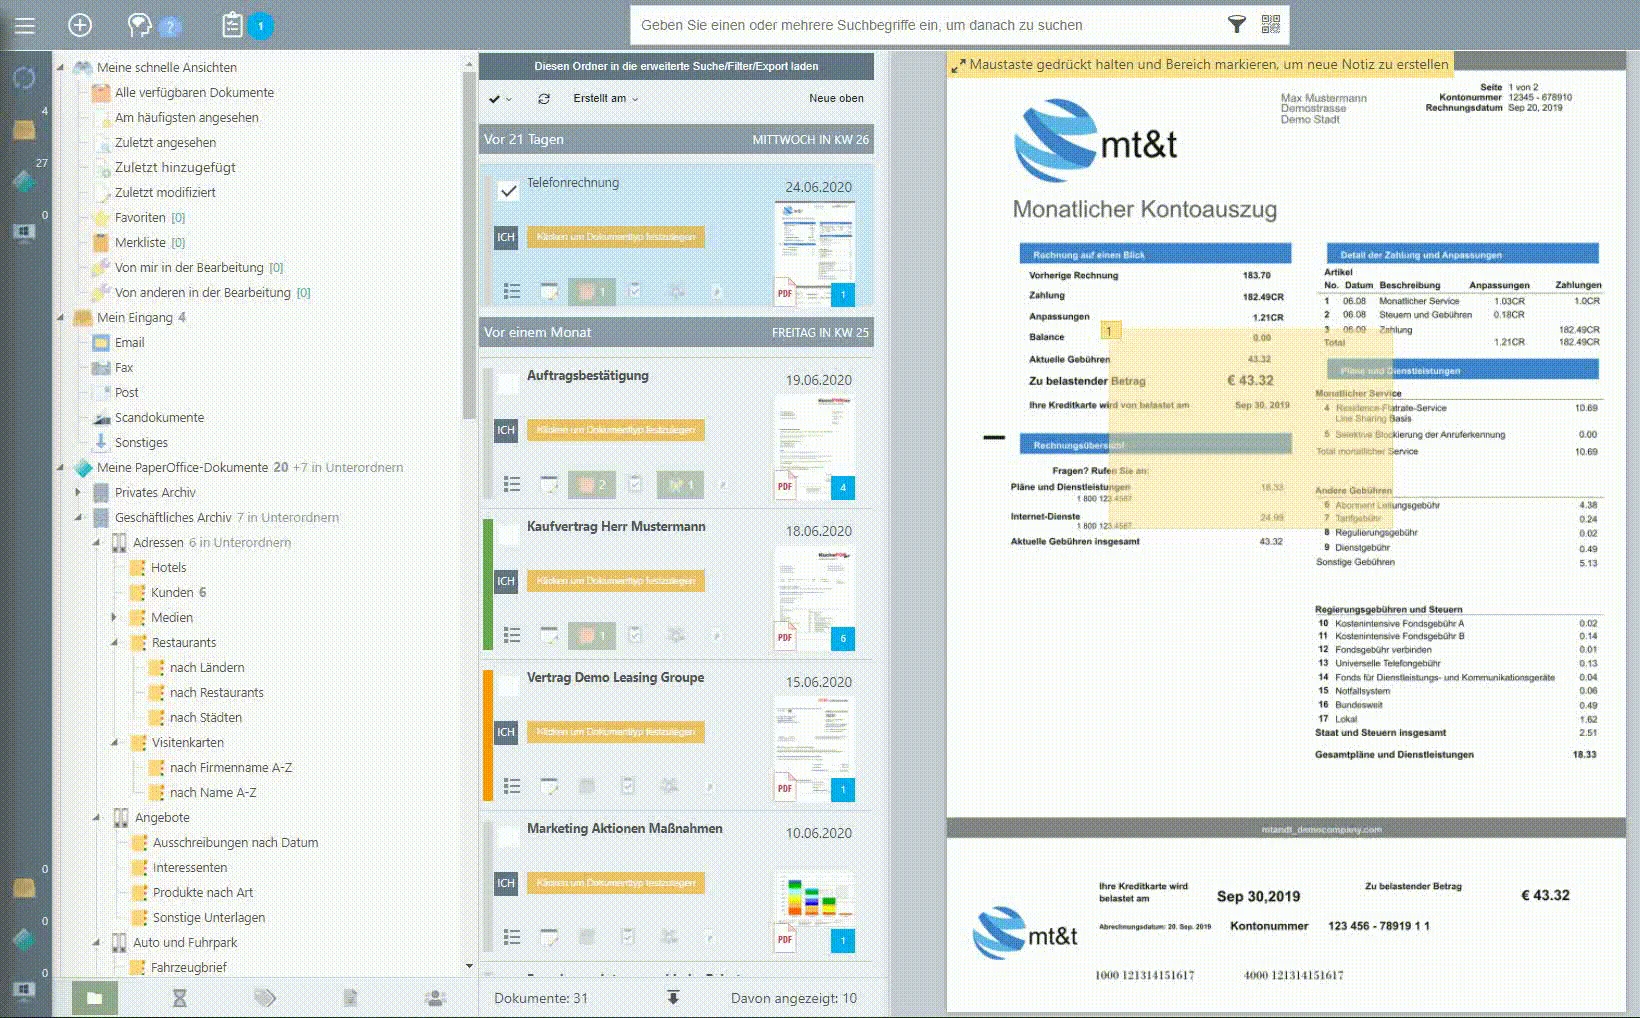Toggle the 'Neue oben' sort order

coord(836,99)
